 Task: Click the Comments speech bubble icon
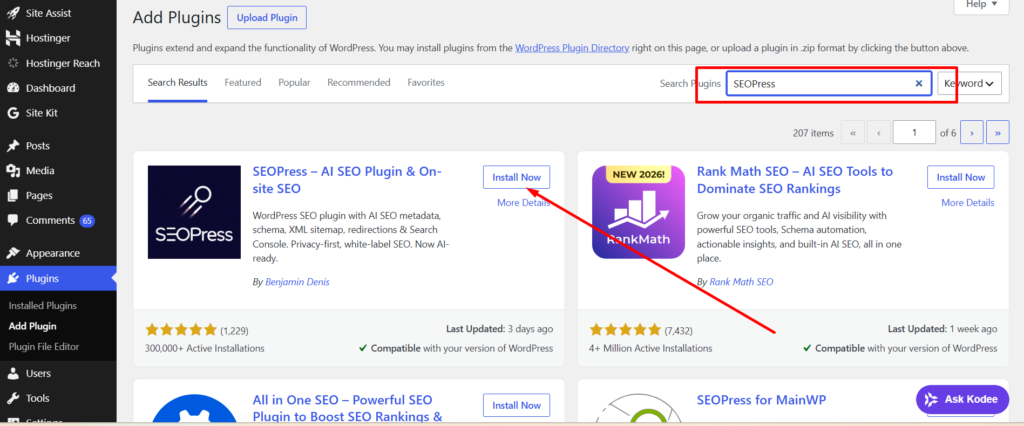12,221
